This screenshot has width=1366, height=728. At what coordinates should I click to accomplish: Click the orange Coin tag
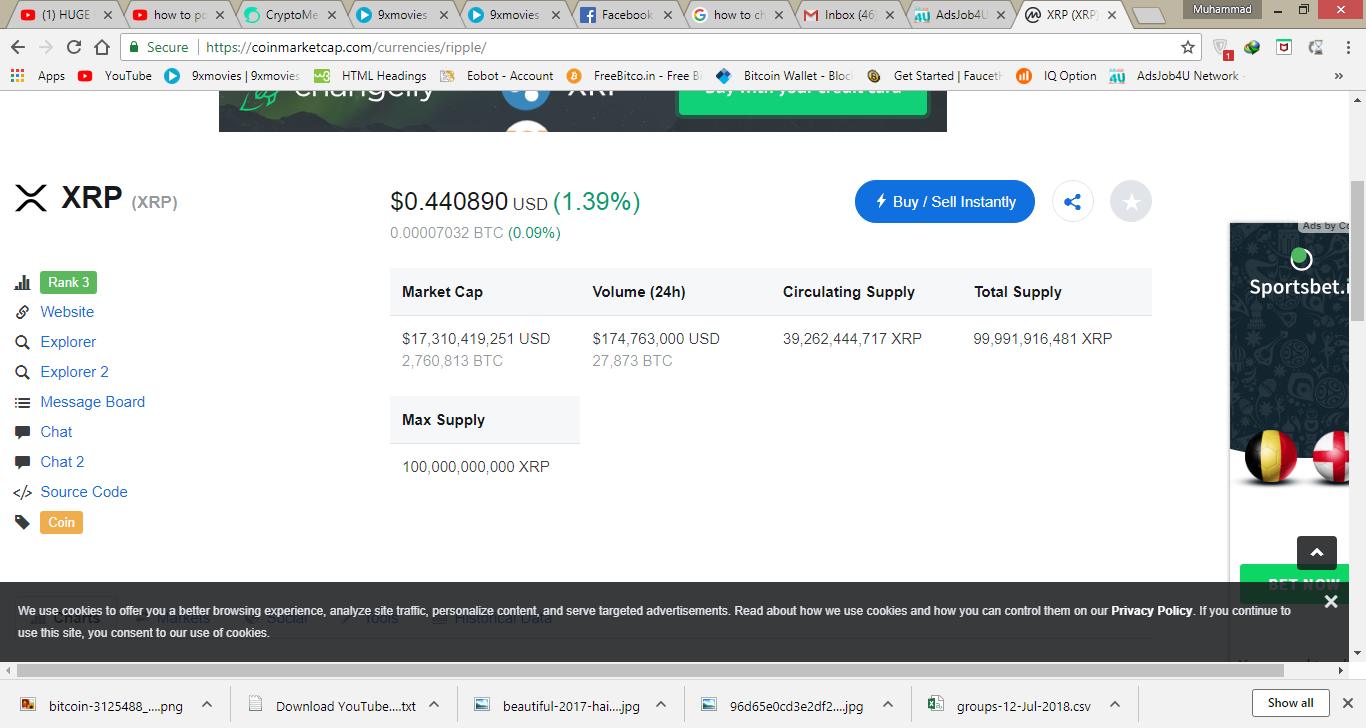pyautogui.click(x=62, y=522)
